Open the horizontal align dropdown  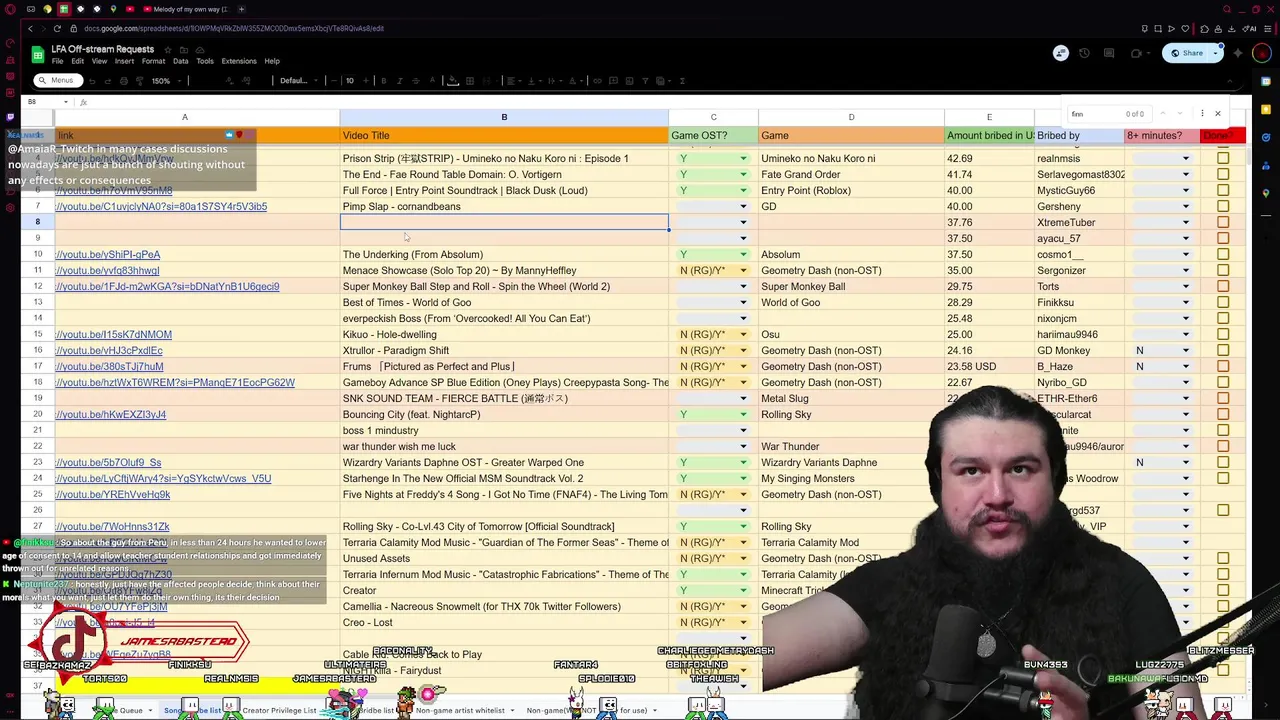click(x=514, y=80)
